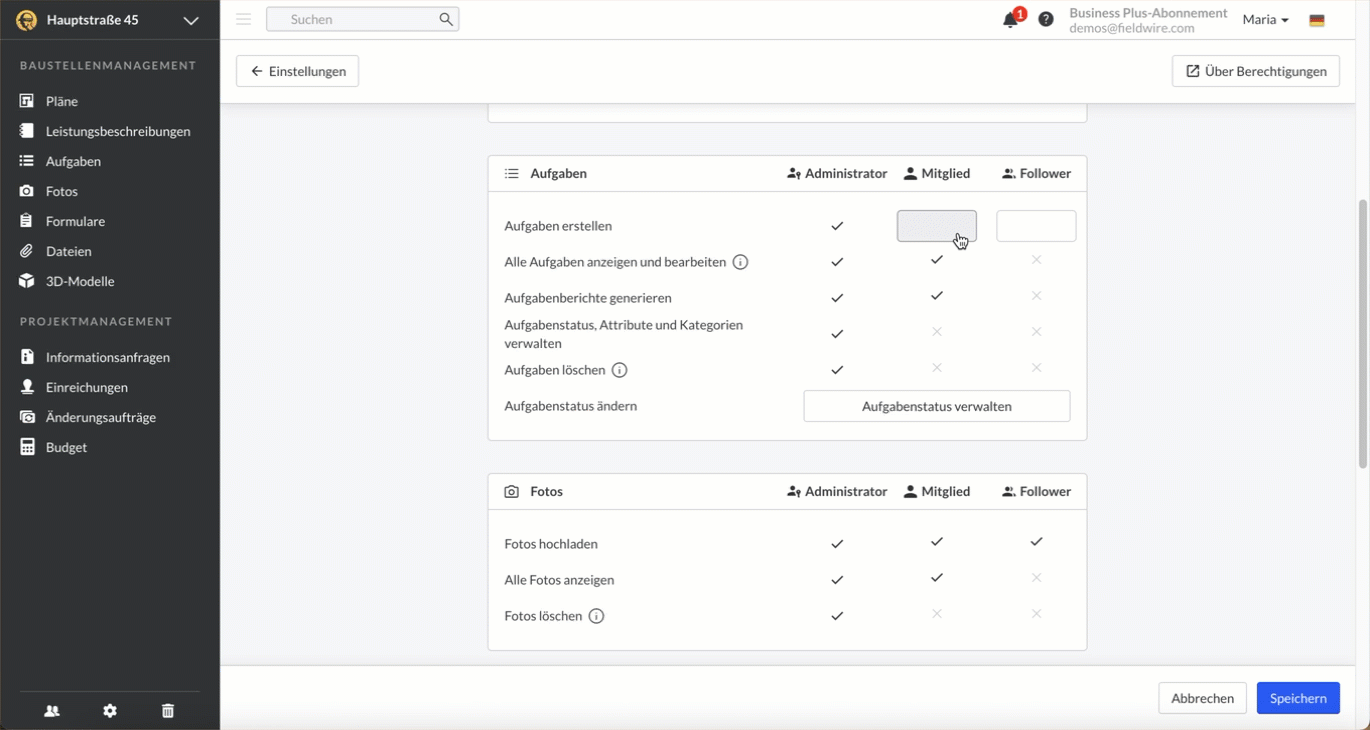
Task: Click the German flag language icon
Action: tap(1317, 20)
